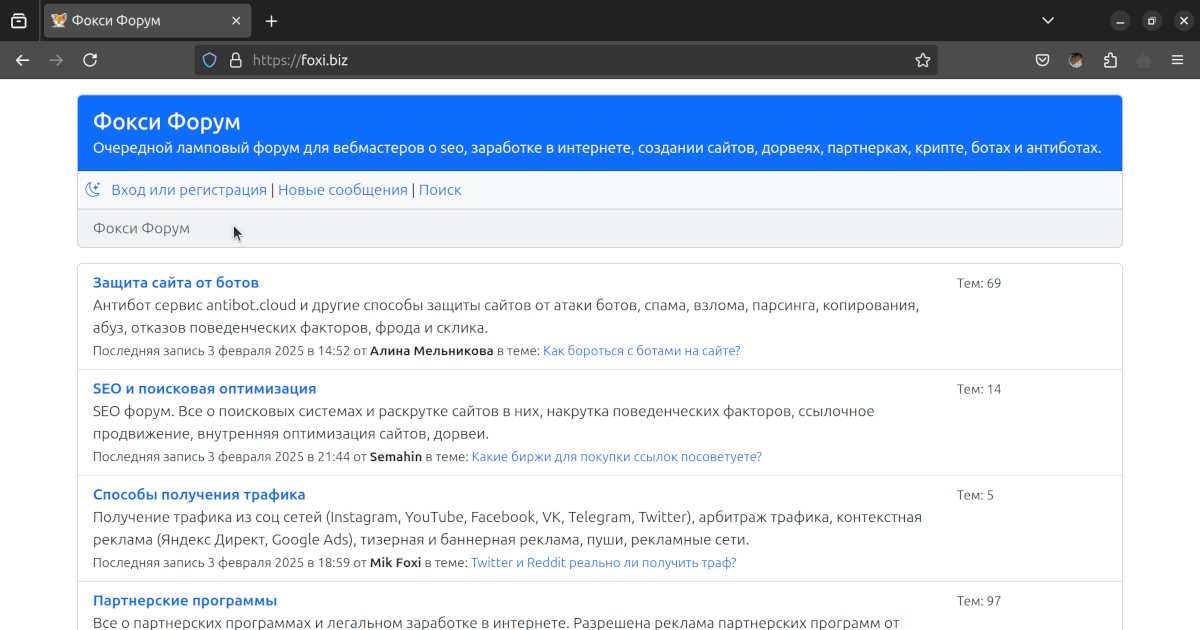Click the site security padlock icon
Screen dimensions: 1200x630
(x=235, y=60)
